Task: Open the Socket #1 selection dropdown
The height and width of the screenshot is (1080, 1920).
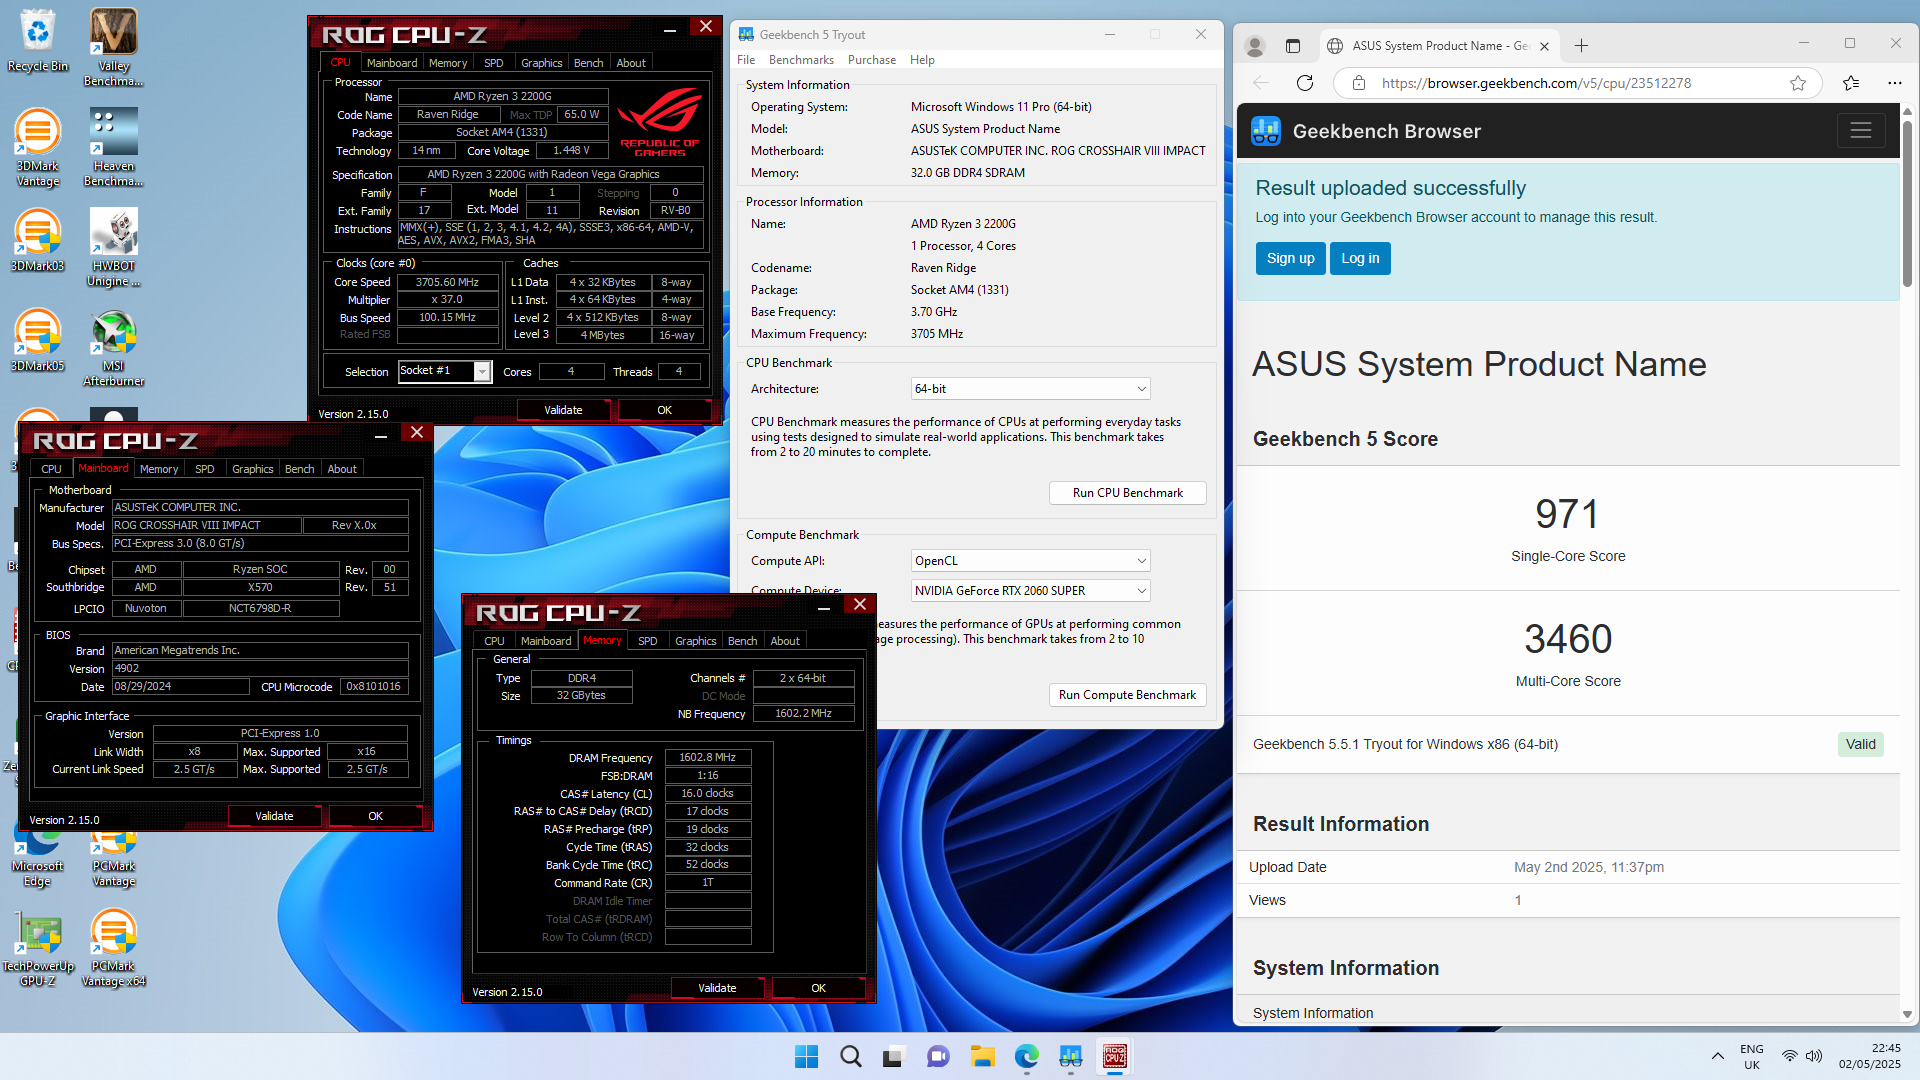Action: (445, 371)
